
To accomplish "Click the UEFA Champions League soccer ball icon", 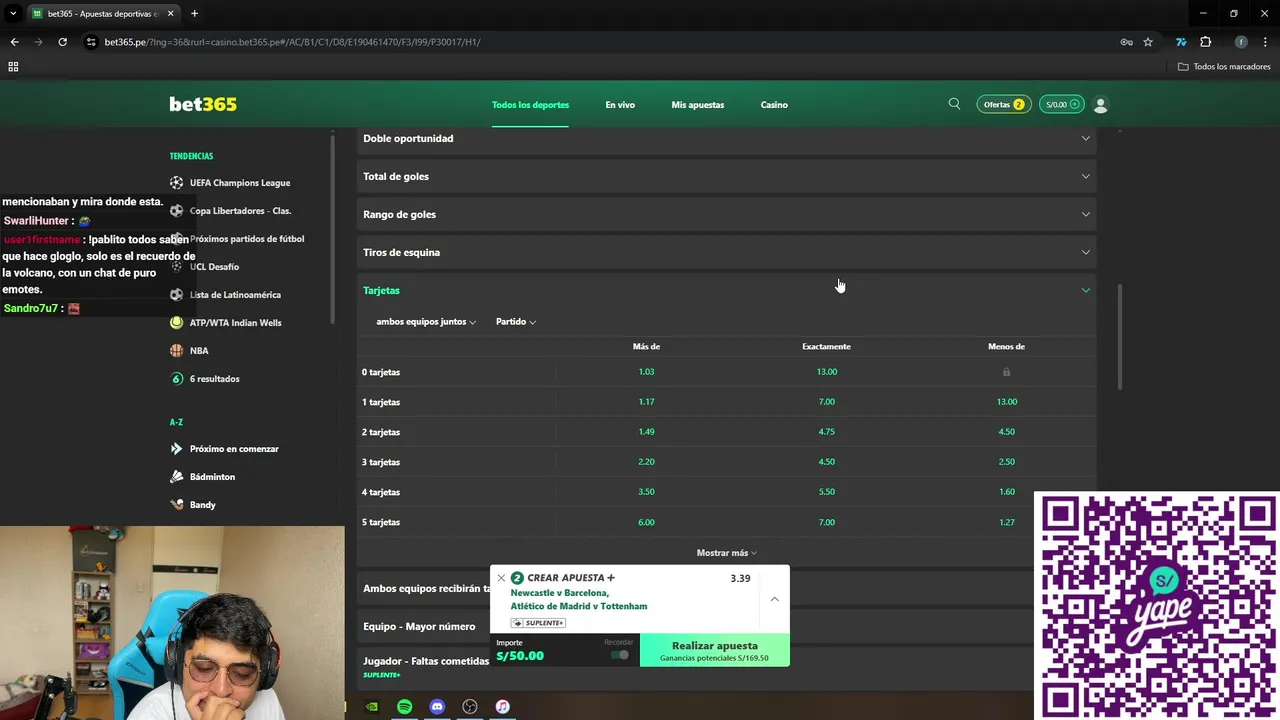I will pos(177,183).
